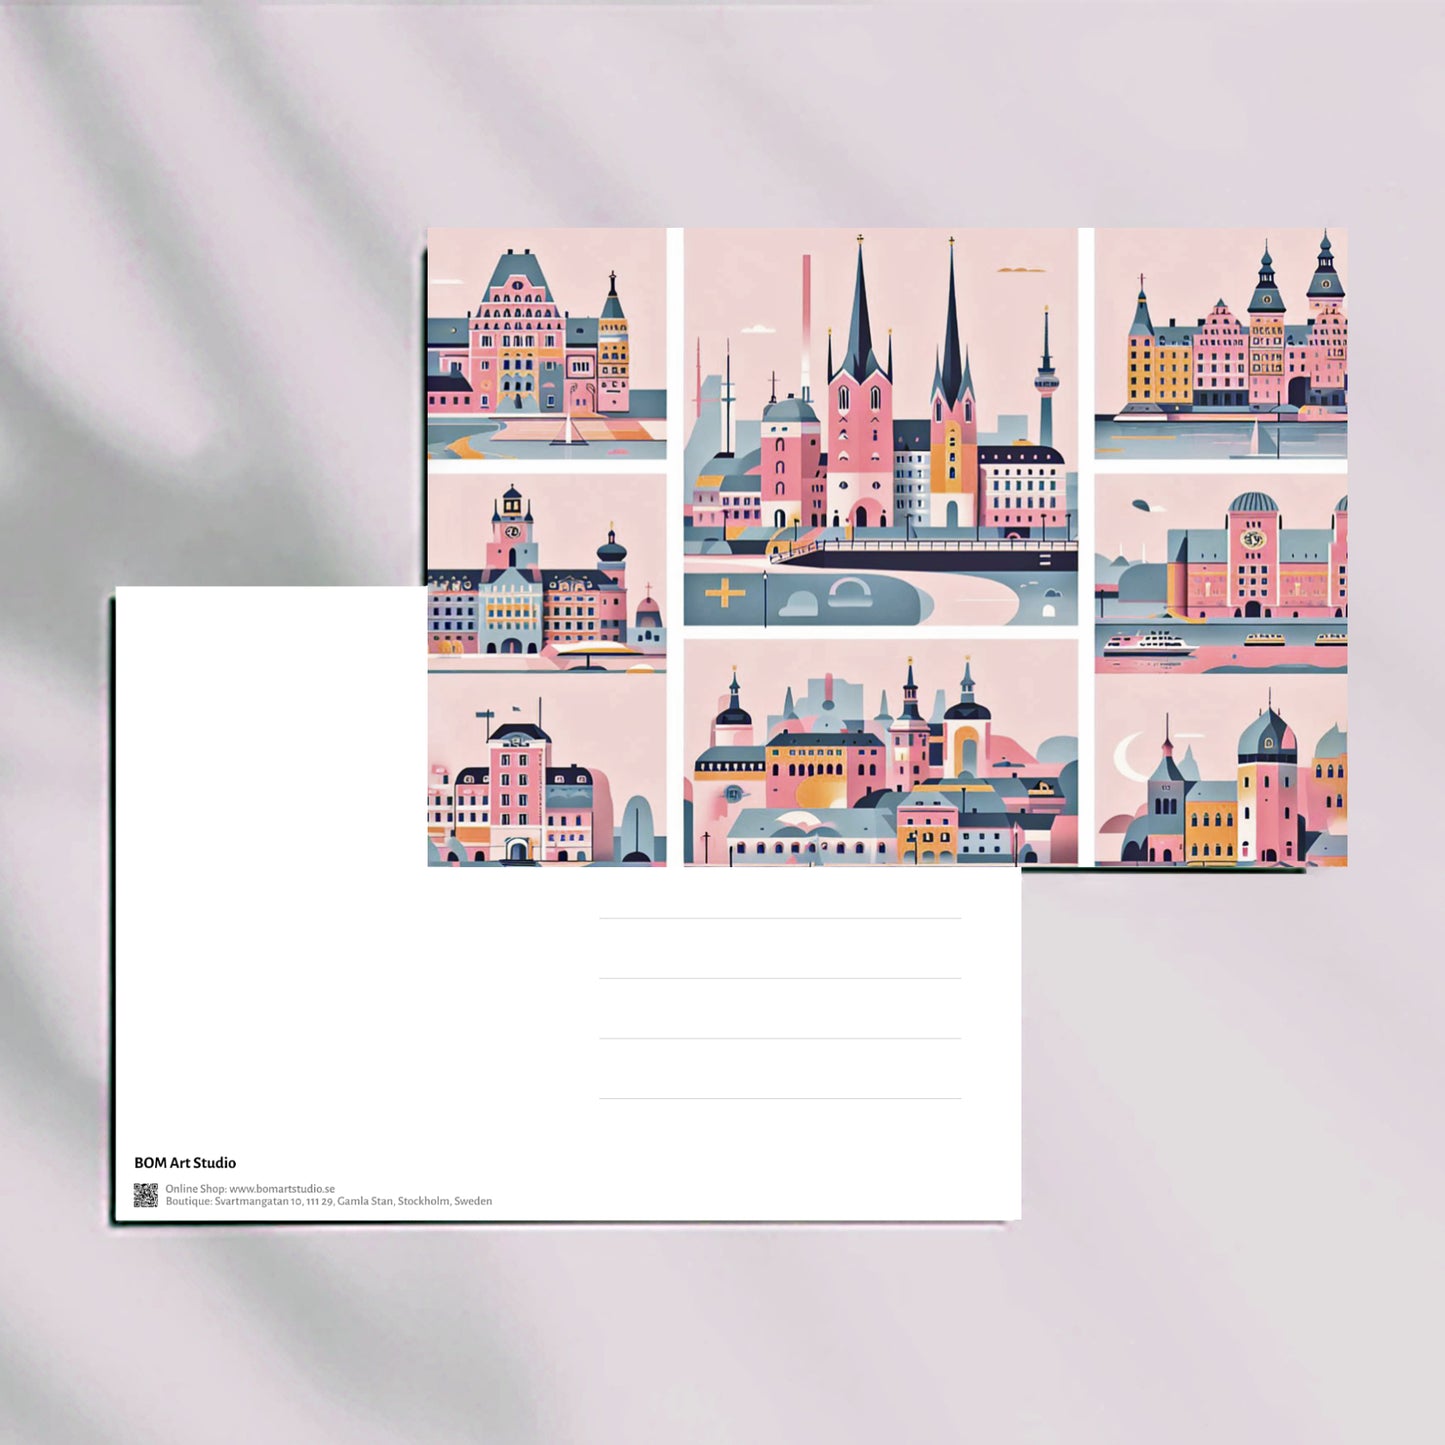Open the www.bomartstudio.se online shop link
The width and height of the screenshot is (1445, 1445).
pos(281,1189)
